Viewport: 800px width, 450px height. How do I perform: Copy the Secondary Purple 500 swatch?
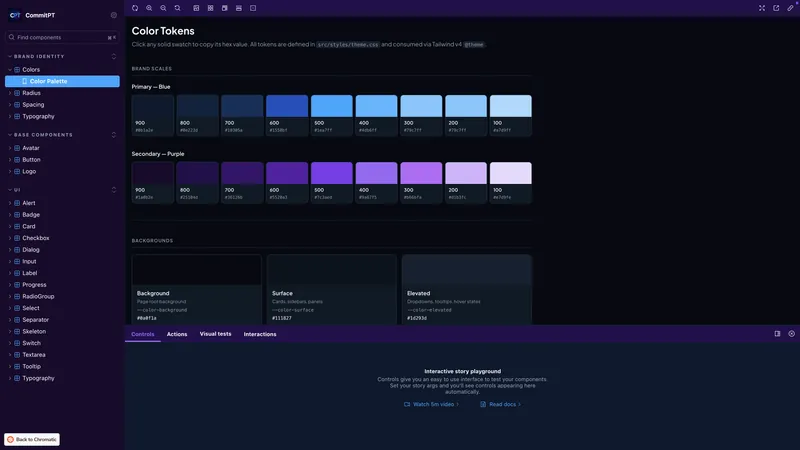point(332,183)
